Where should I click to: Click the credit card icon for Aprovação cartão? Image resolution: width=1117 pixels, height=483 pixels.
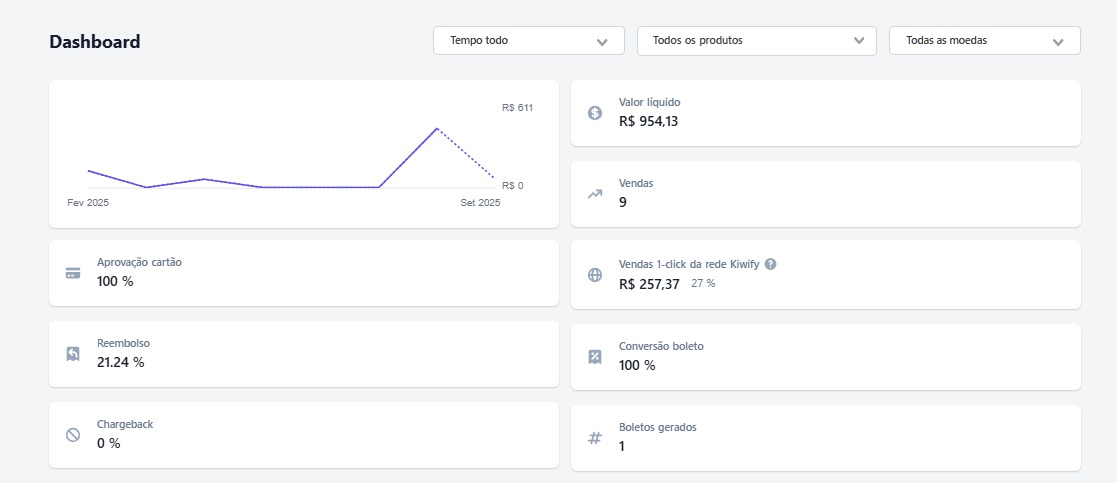73,273
